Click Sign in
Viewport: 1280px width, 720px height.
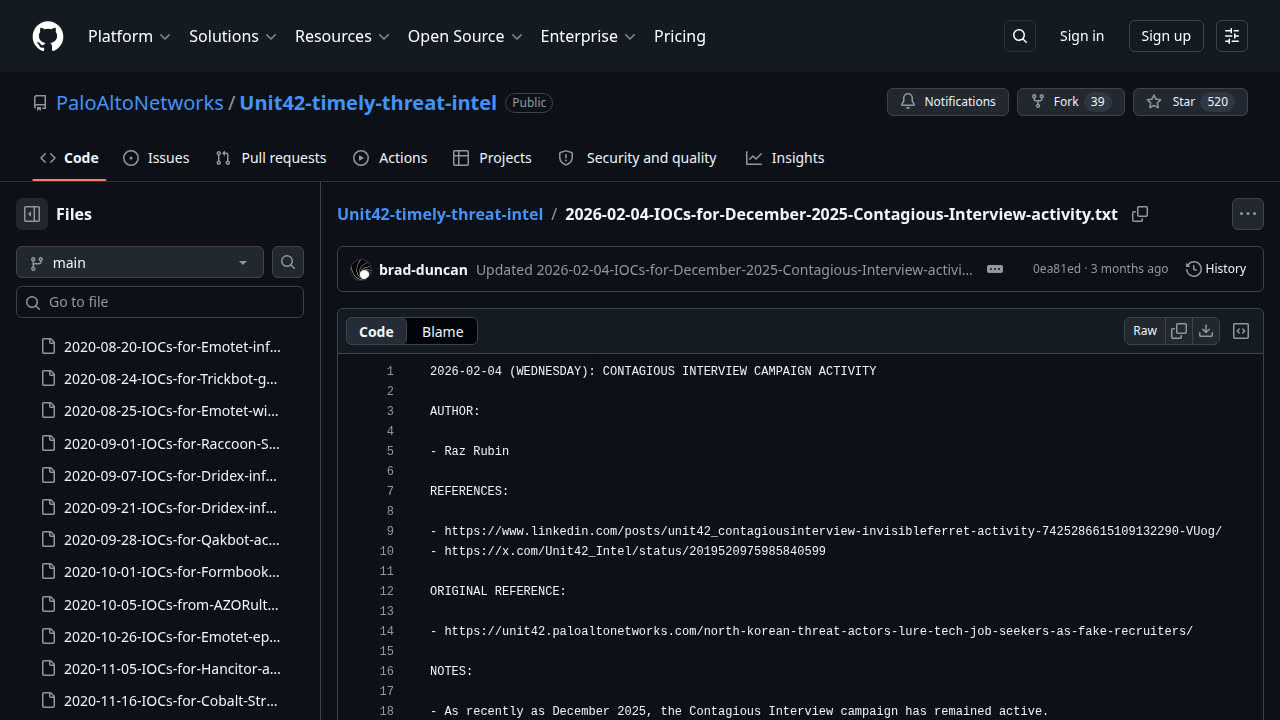1082,36
